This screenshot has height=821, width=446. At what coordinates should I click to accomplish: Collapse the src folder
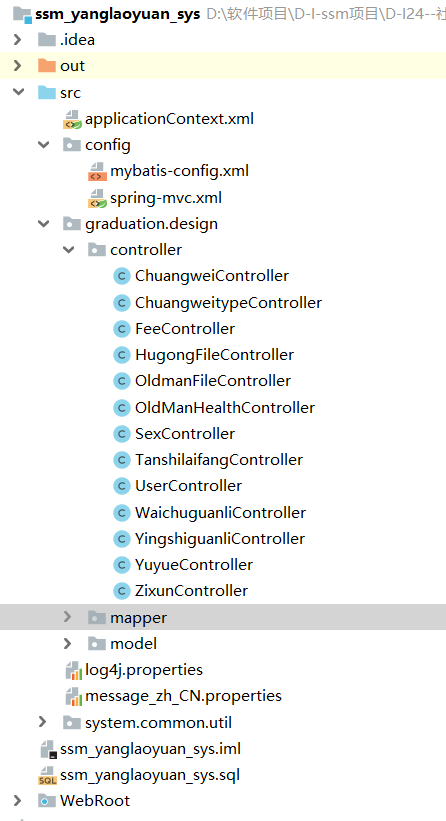tap(18, 92)
